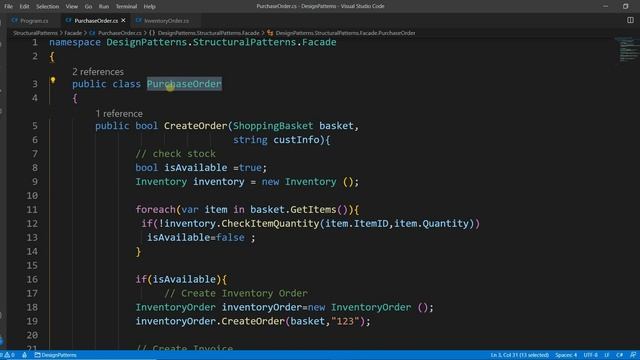Click the DesignPatterns project folder status item

pos(55,355)
